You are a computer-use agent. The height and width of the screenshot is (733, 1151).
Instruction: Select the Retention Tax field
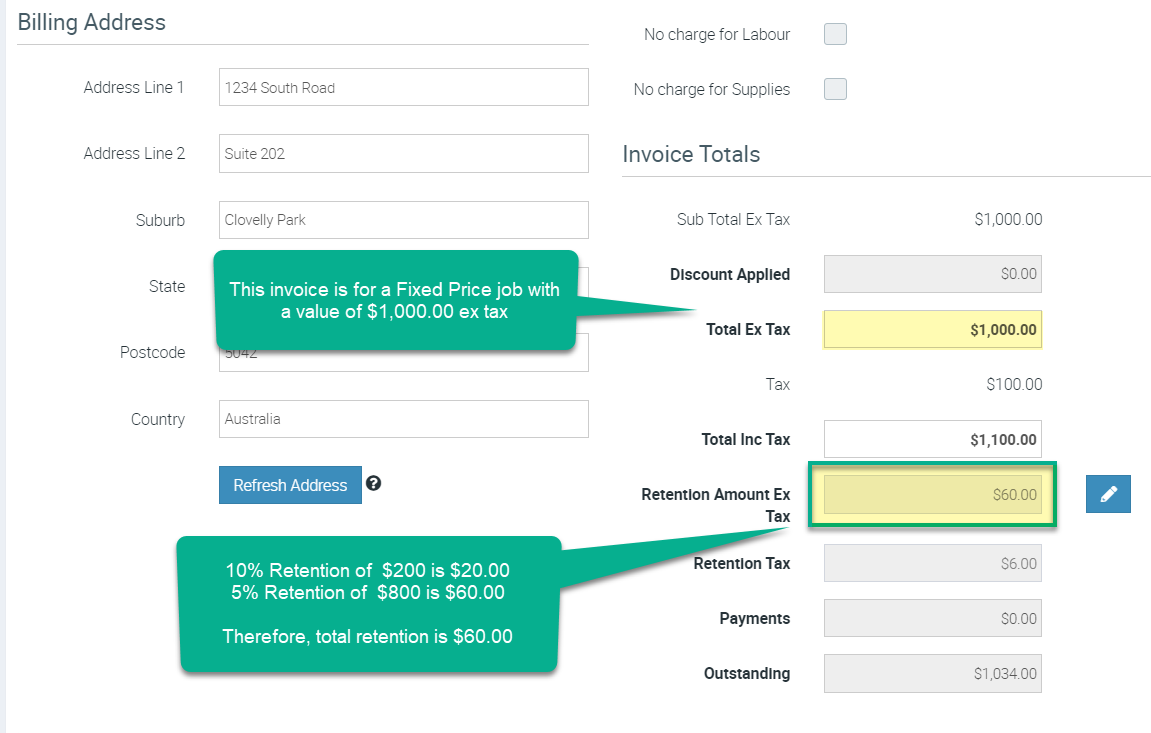click(932, 563)
